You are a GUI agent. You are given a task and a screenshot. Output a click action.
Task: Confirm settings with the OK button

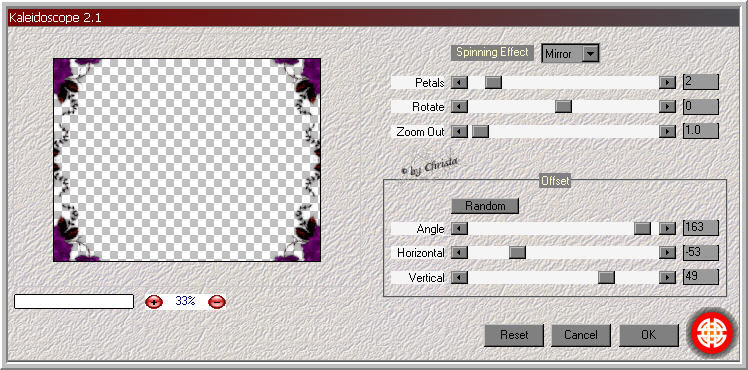[x=648, y=335]
